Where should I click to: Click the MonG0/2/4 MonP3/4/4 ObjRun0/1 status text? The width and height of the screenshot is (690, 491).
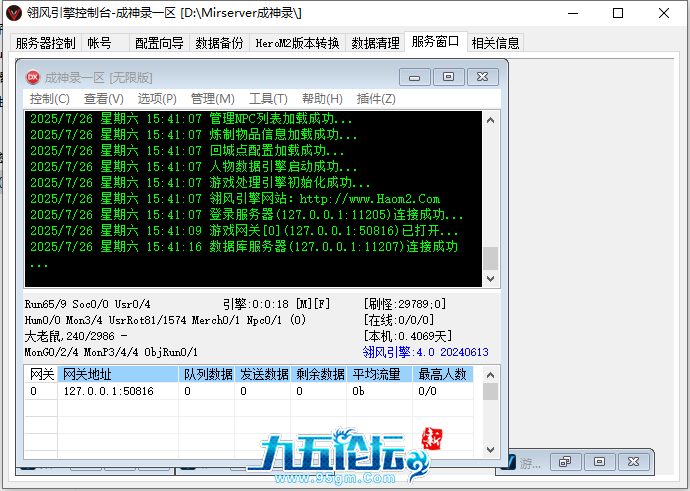coord(111,352)
